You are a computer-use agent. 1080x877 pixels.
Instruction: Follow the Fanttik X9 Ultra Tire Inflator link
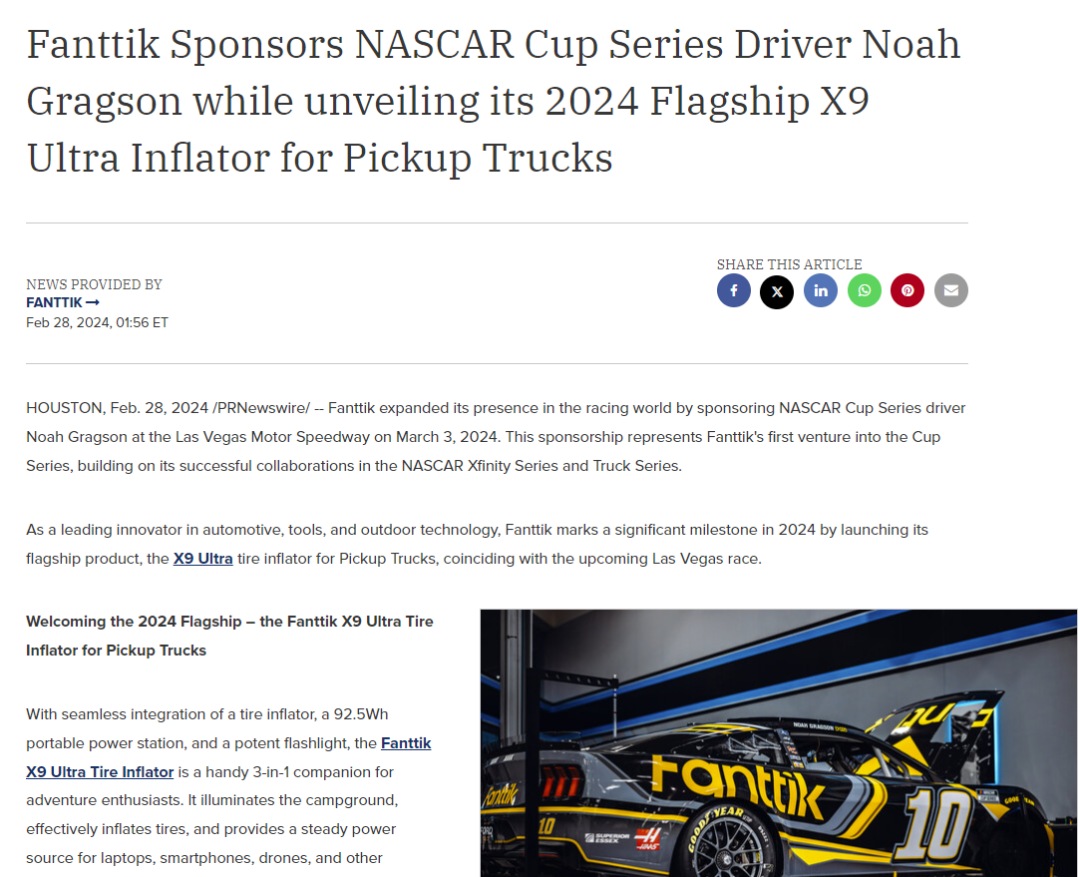click(229, 758)
